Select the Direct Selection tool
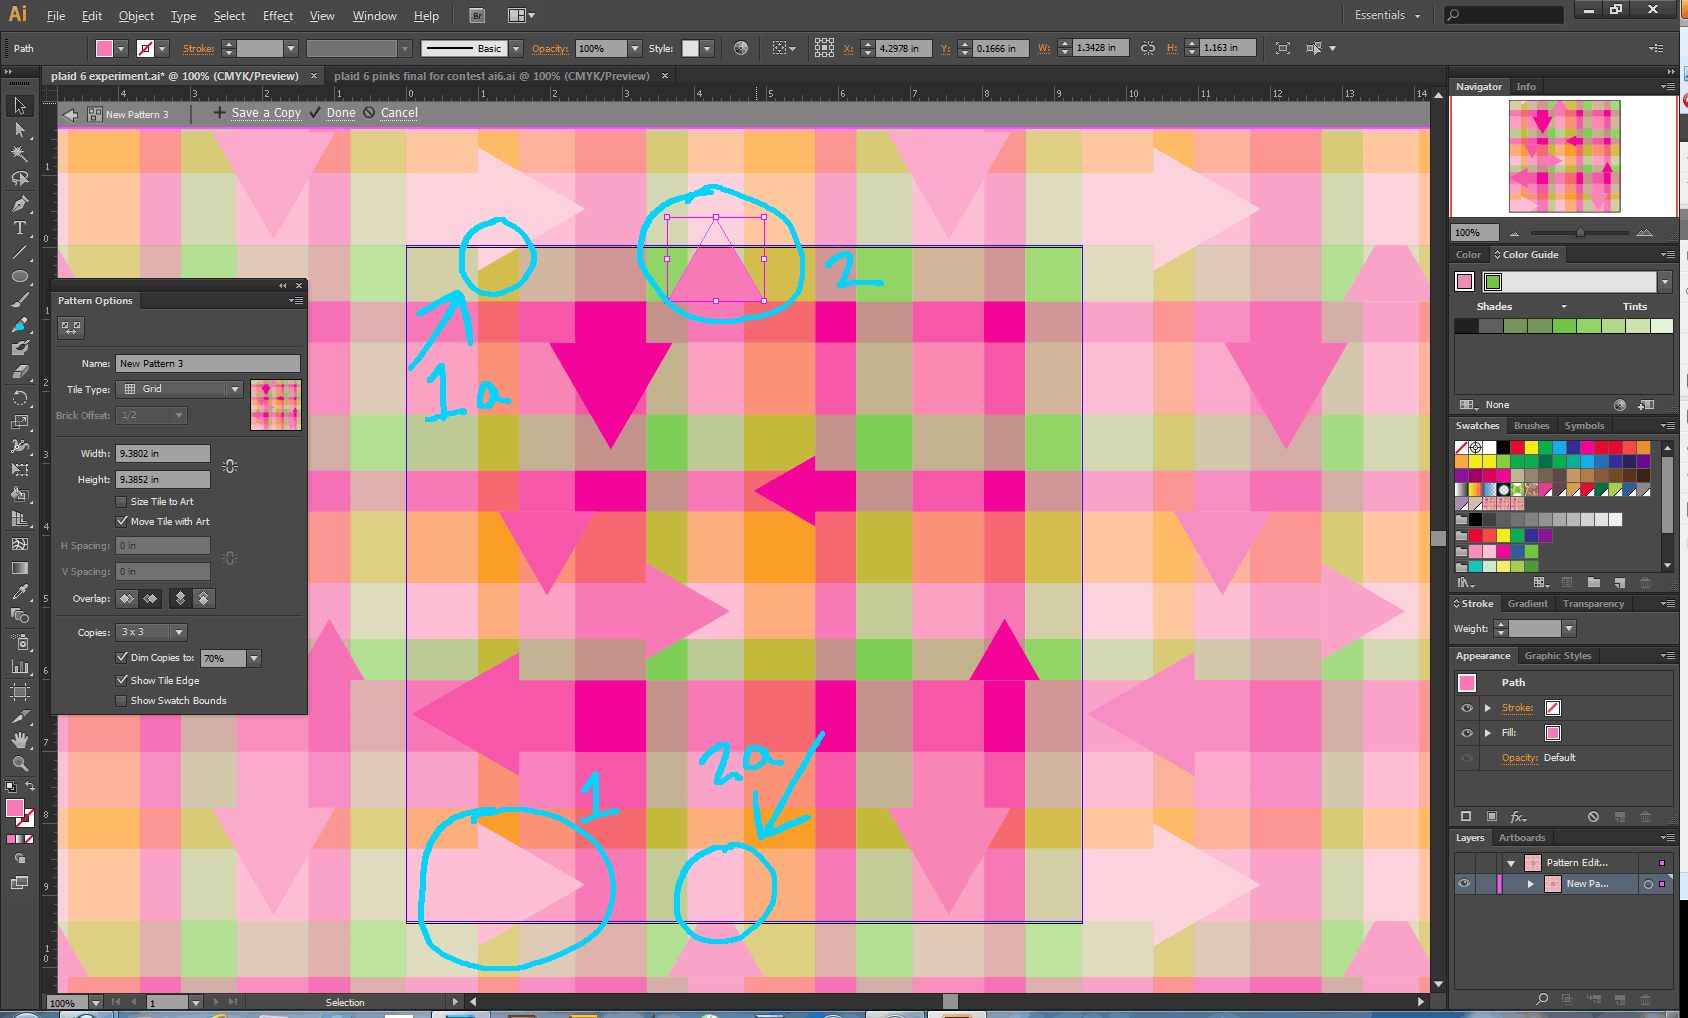Viewport: 1688px width, 1018px height. coord(19,130)
